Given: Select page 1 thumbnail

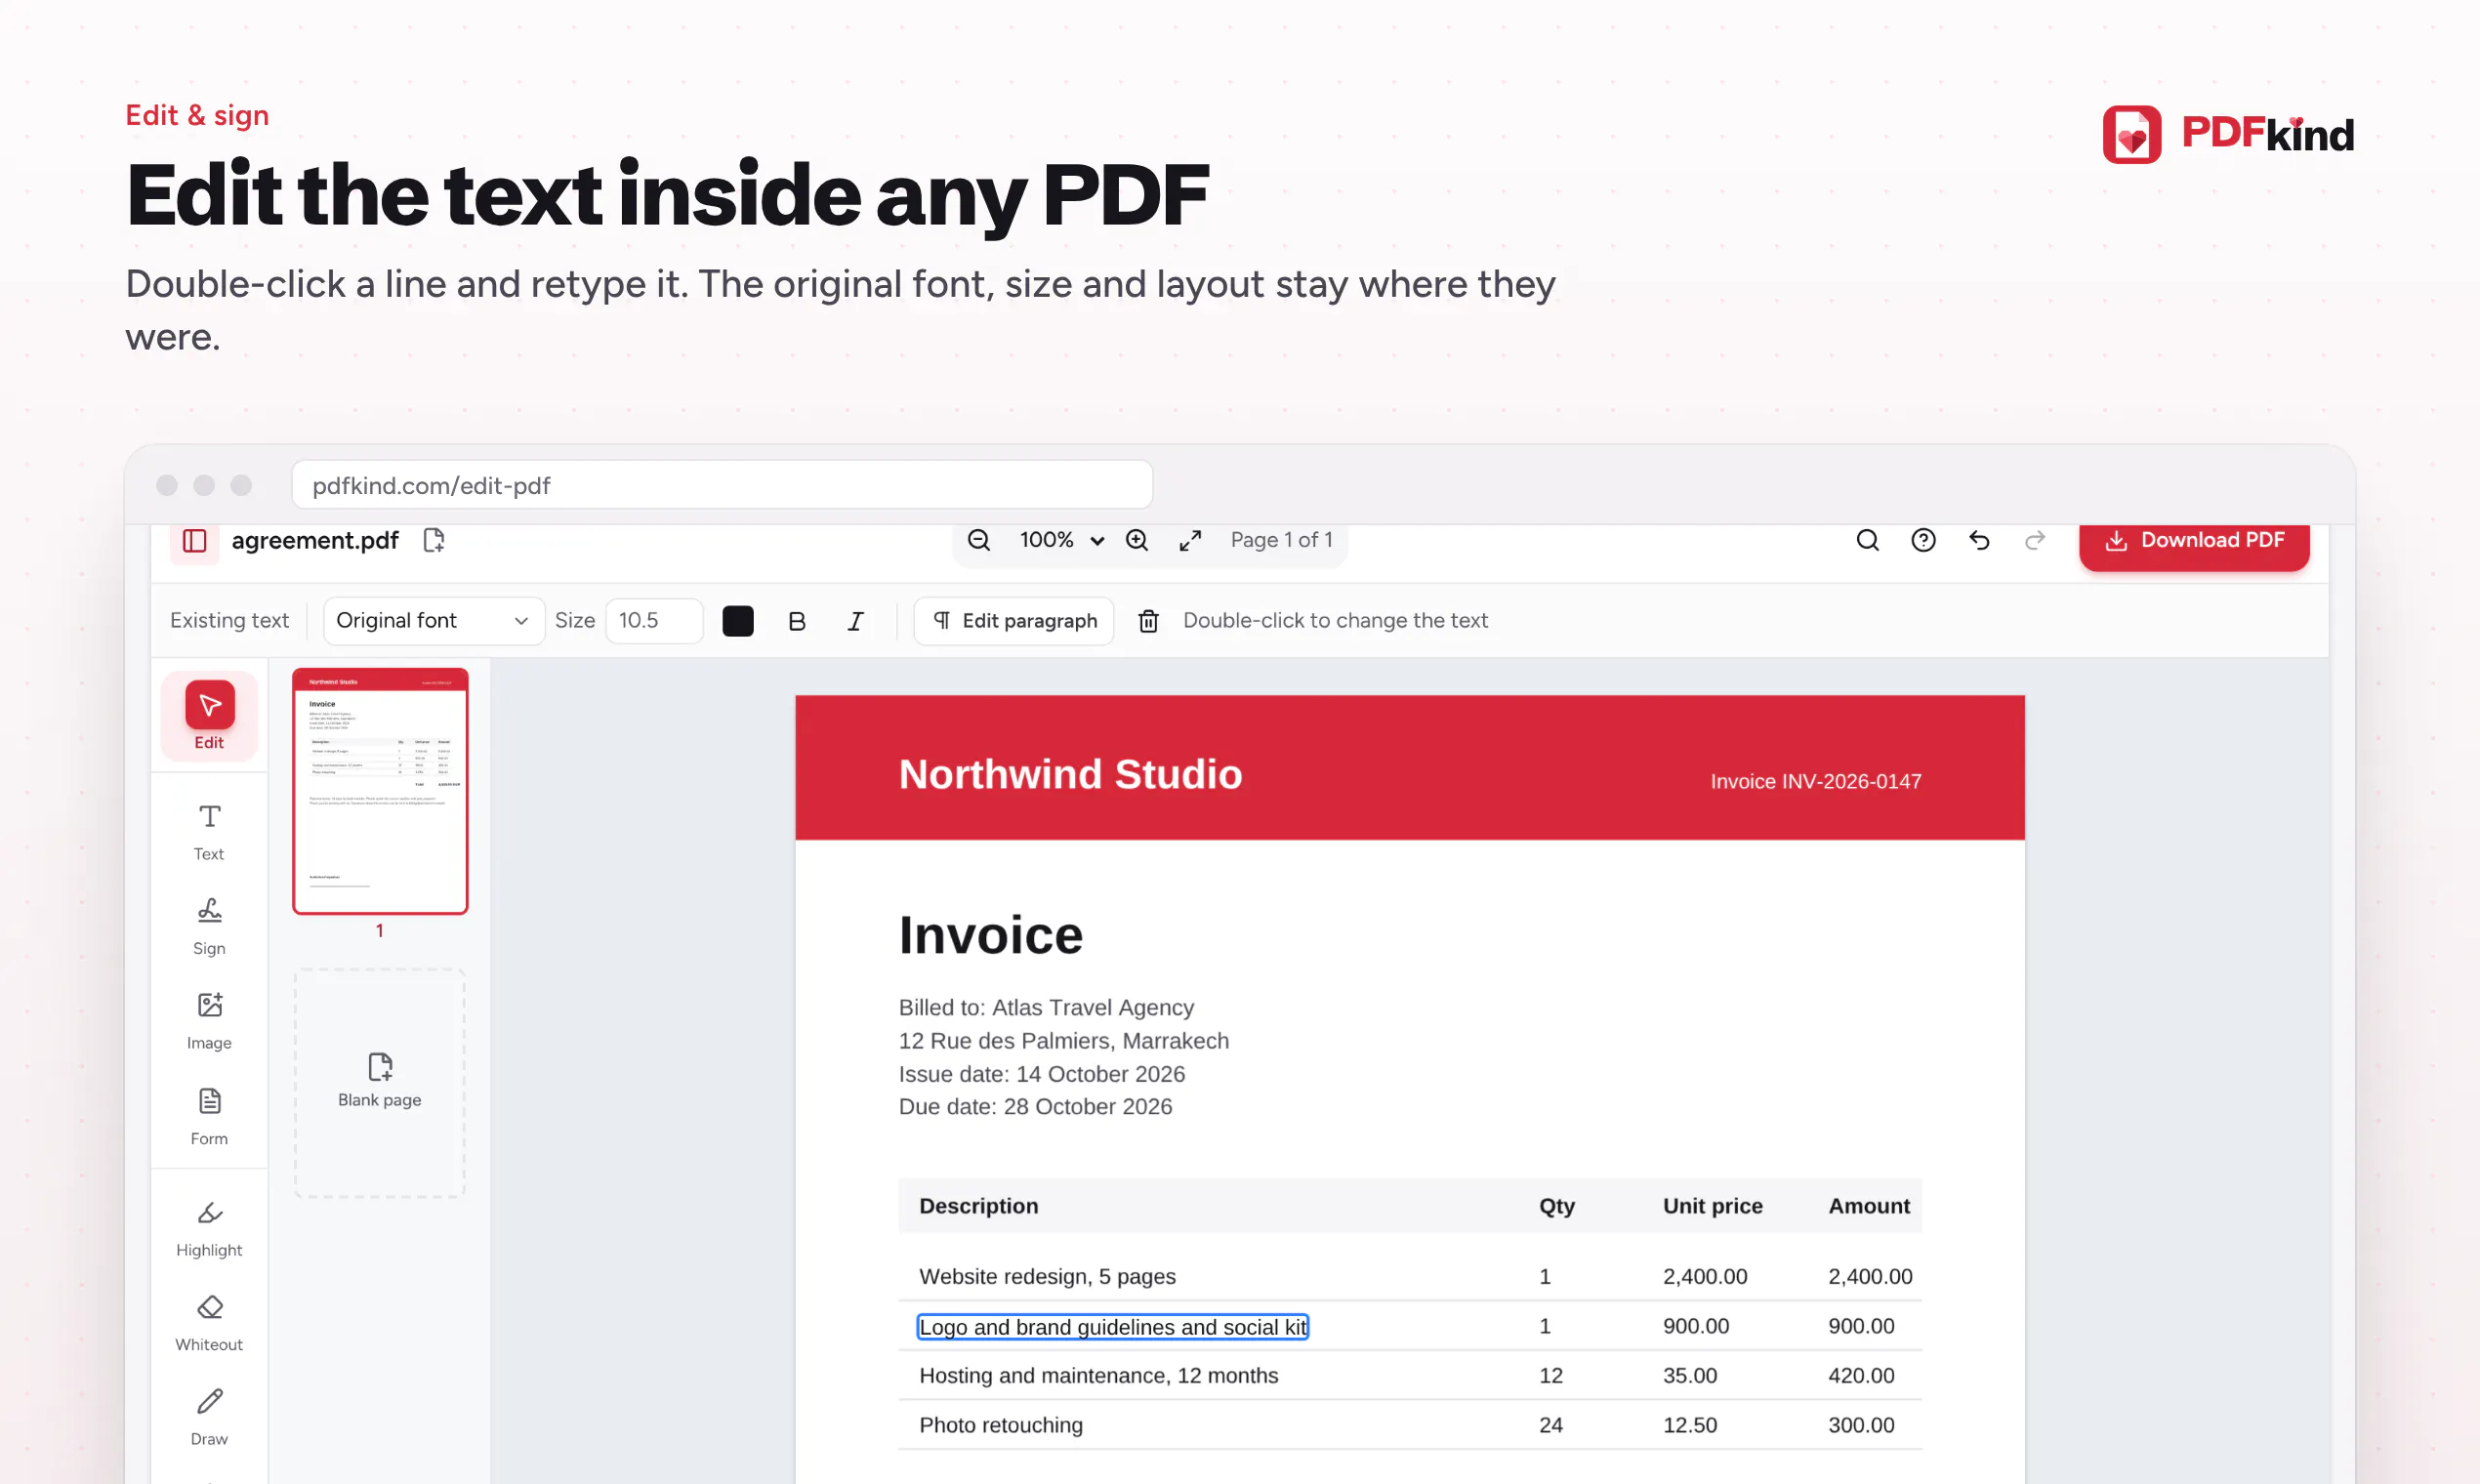Looking at the screenshot, I should (380, 791).
